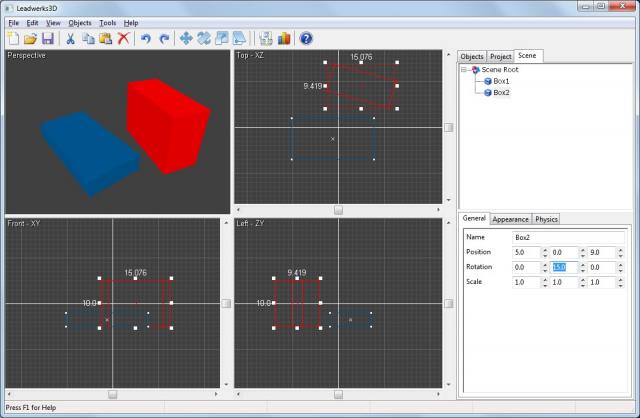Image resolution: width=640 pixels, height=418 pixels.
Task: Switch to the Physics tab
Action: (546, 219)
